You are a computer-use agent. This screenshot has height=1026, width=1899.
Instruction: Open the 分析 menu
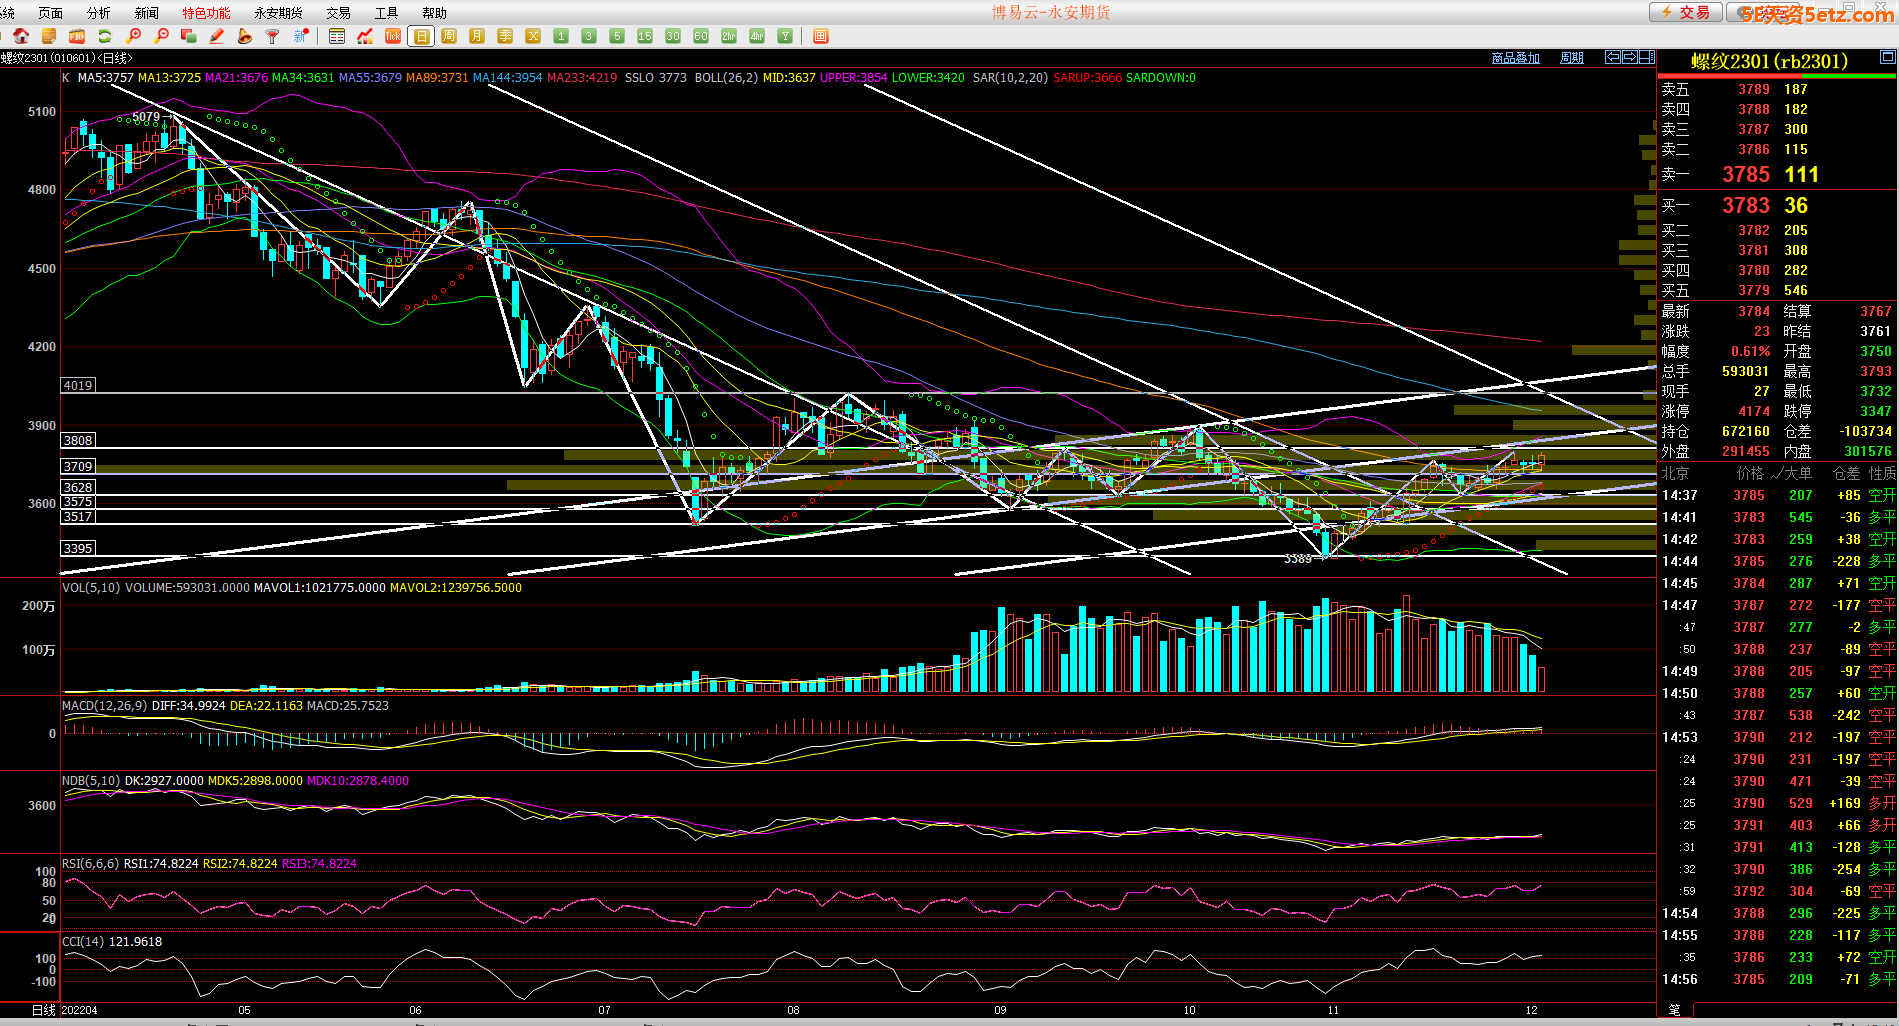pyautogui.click(x=99, y=13)
